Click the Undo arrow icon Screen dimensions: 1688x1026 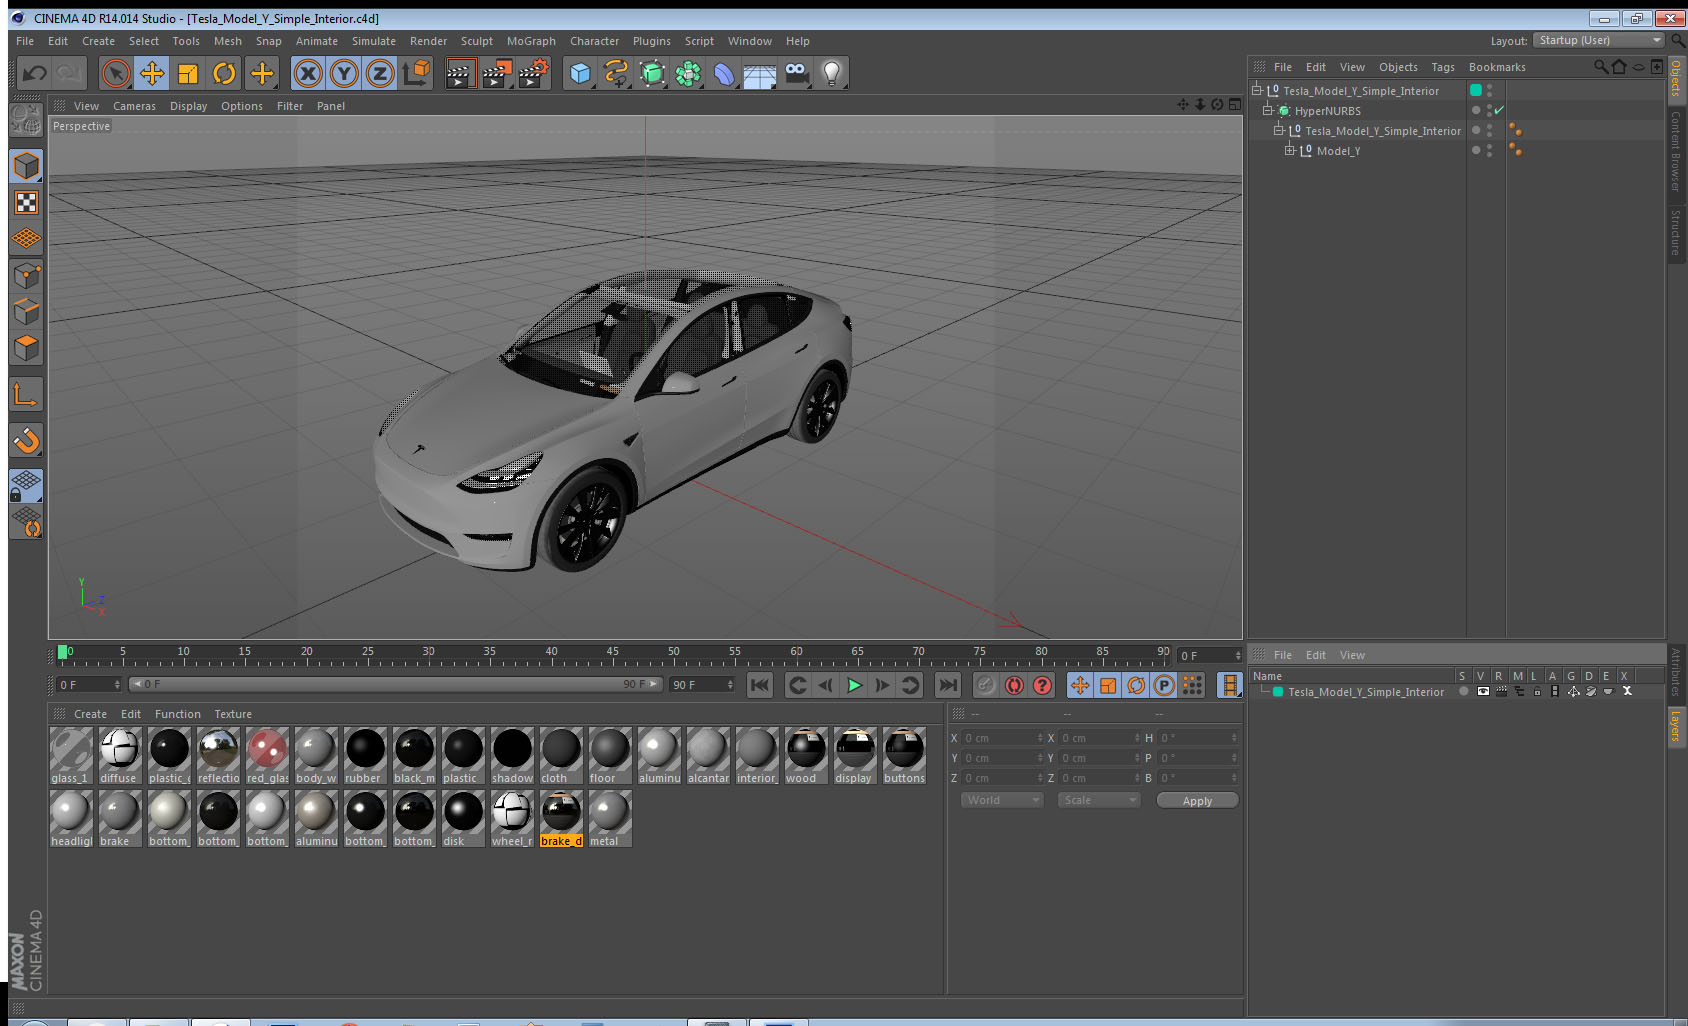(35, 73)
